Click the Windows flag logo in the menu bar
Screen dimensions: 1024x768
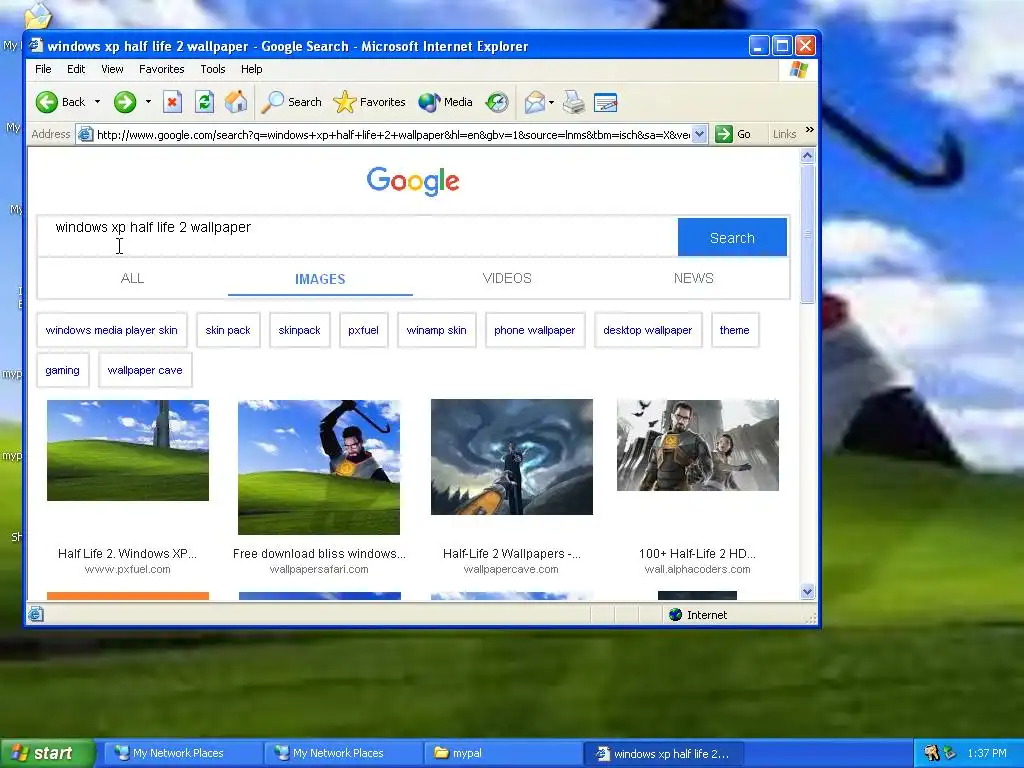[798, 69]
